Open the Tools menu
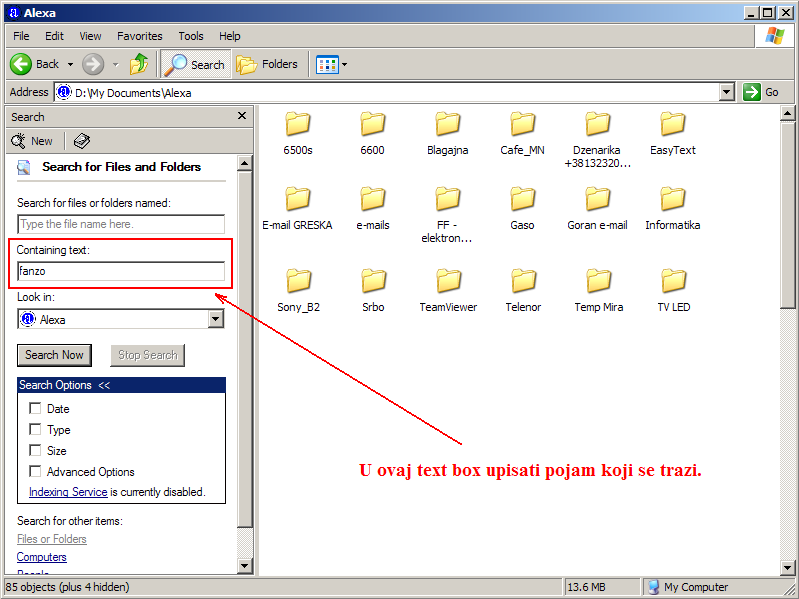The width and height of the screenshot is (799, 599). [x=190, y=36]
